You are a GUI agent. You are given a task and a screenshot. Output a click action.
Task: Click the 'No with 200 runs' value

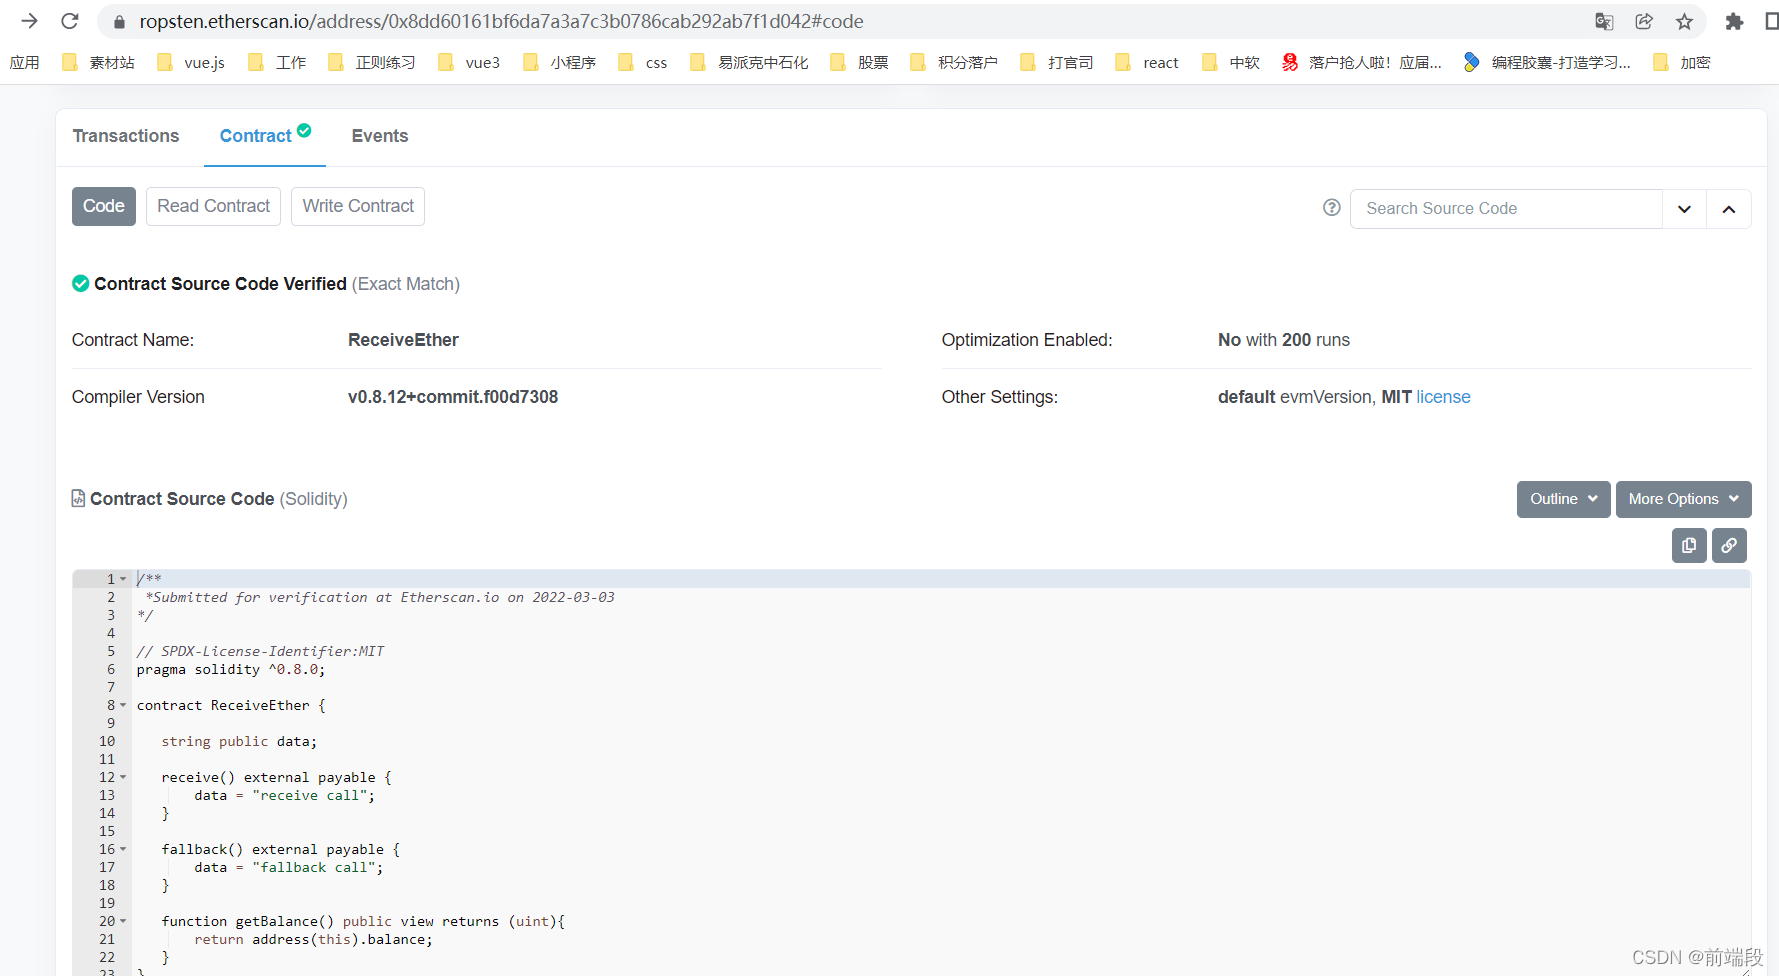pyautogui.click(x=1284, y=340)
